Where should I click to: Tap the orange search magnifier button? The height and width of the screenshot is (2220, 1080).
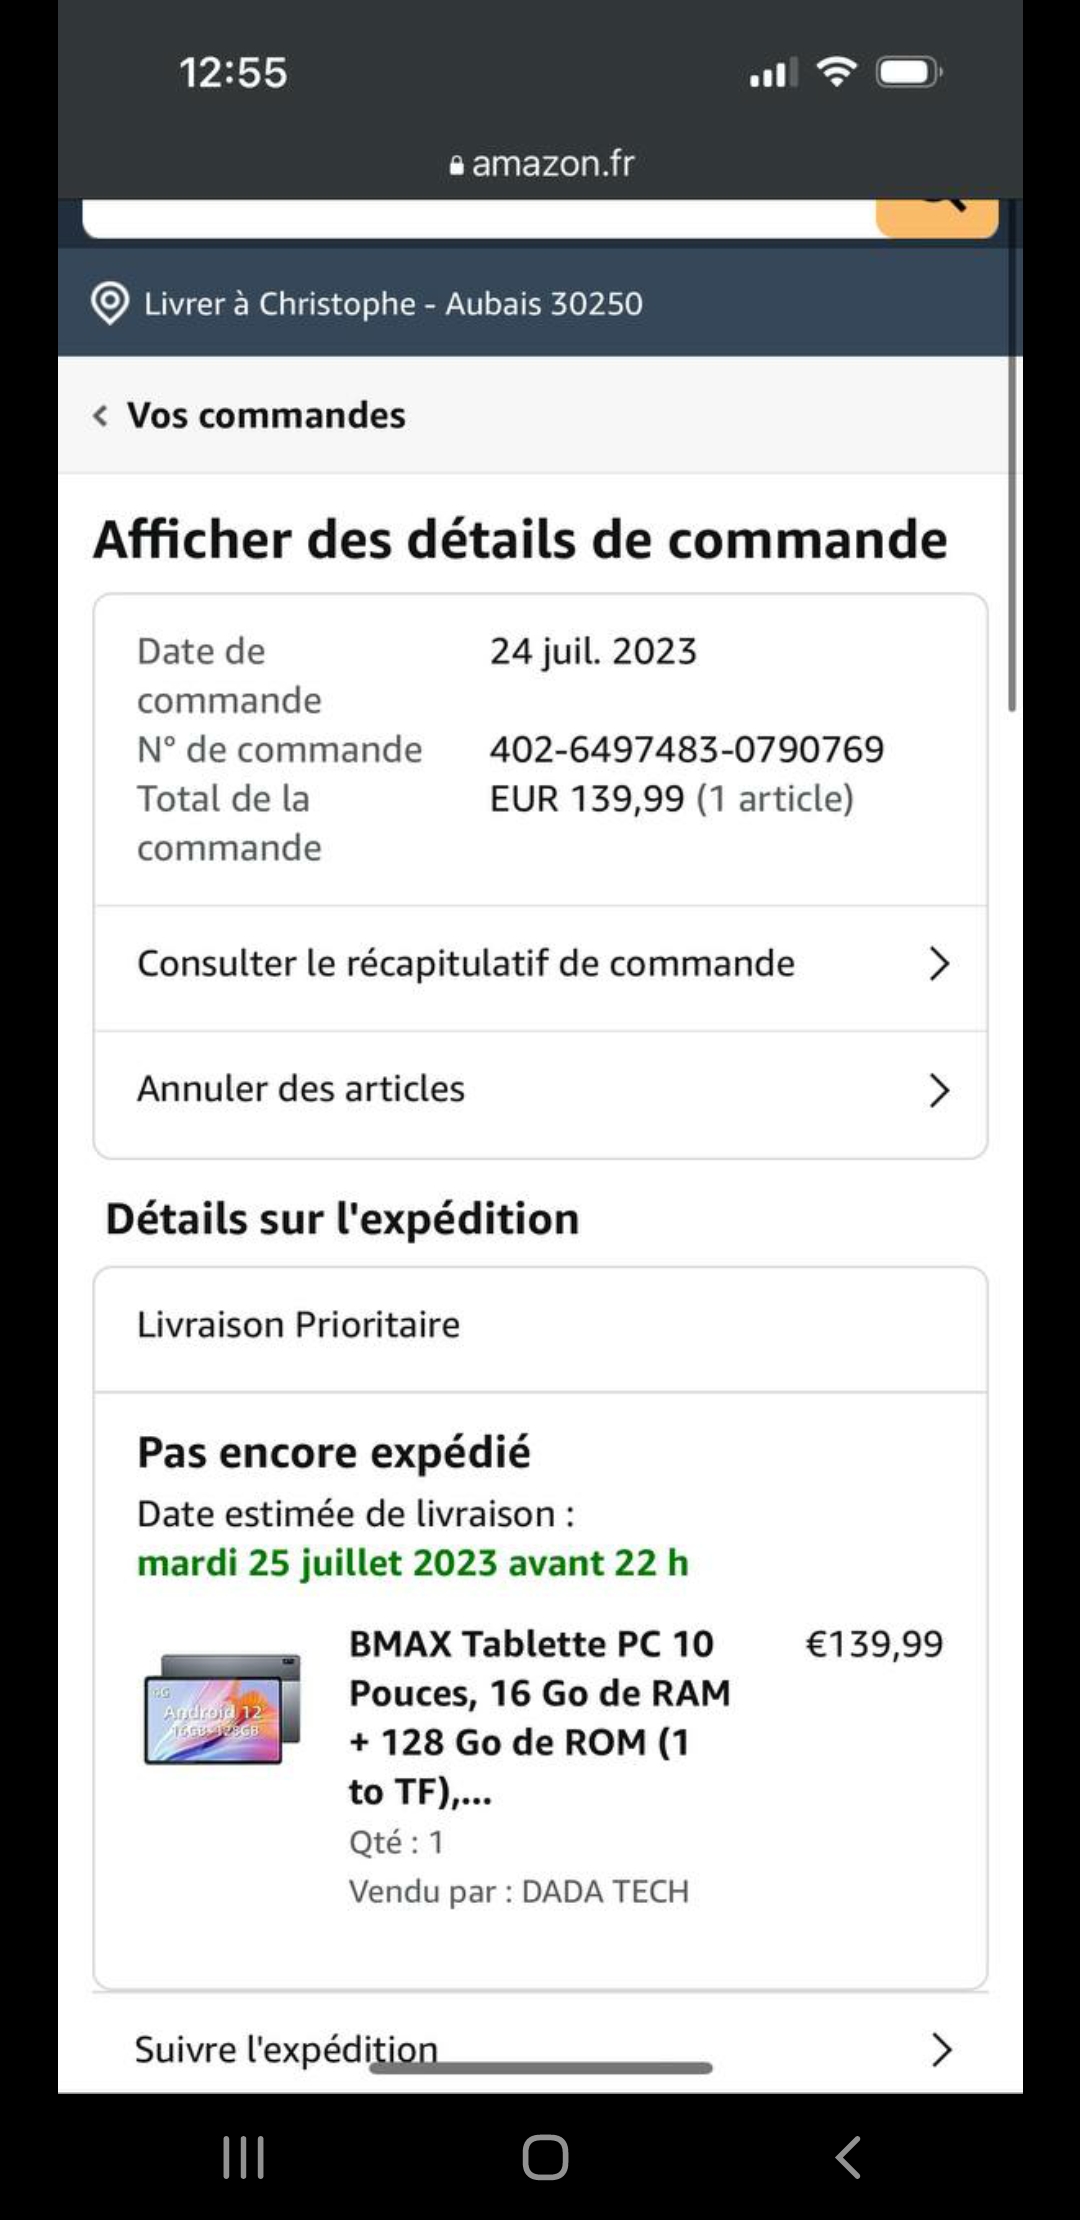(937, 215)
